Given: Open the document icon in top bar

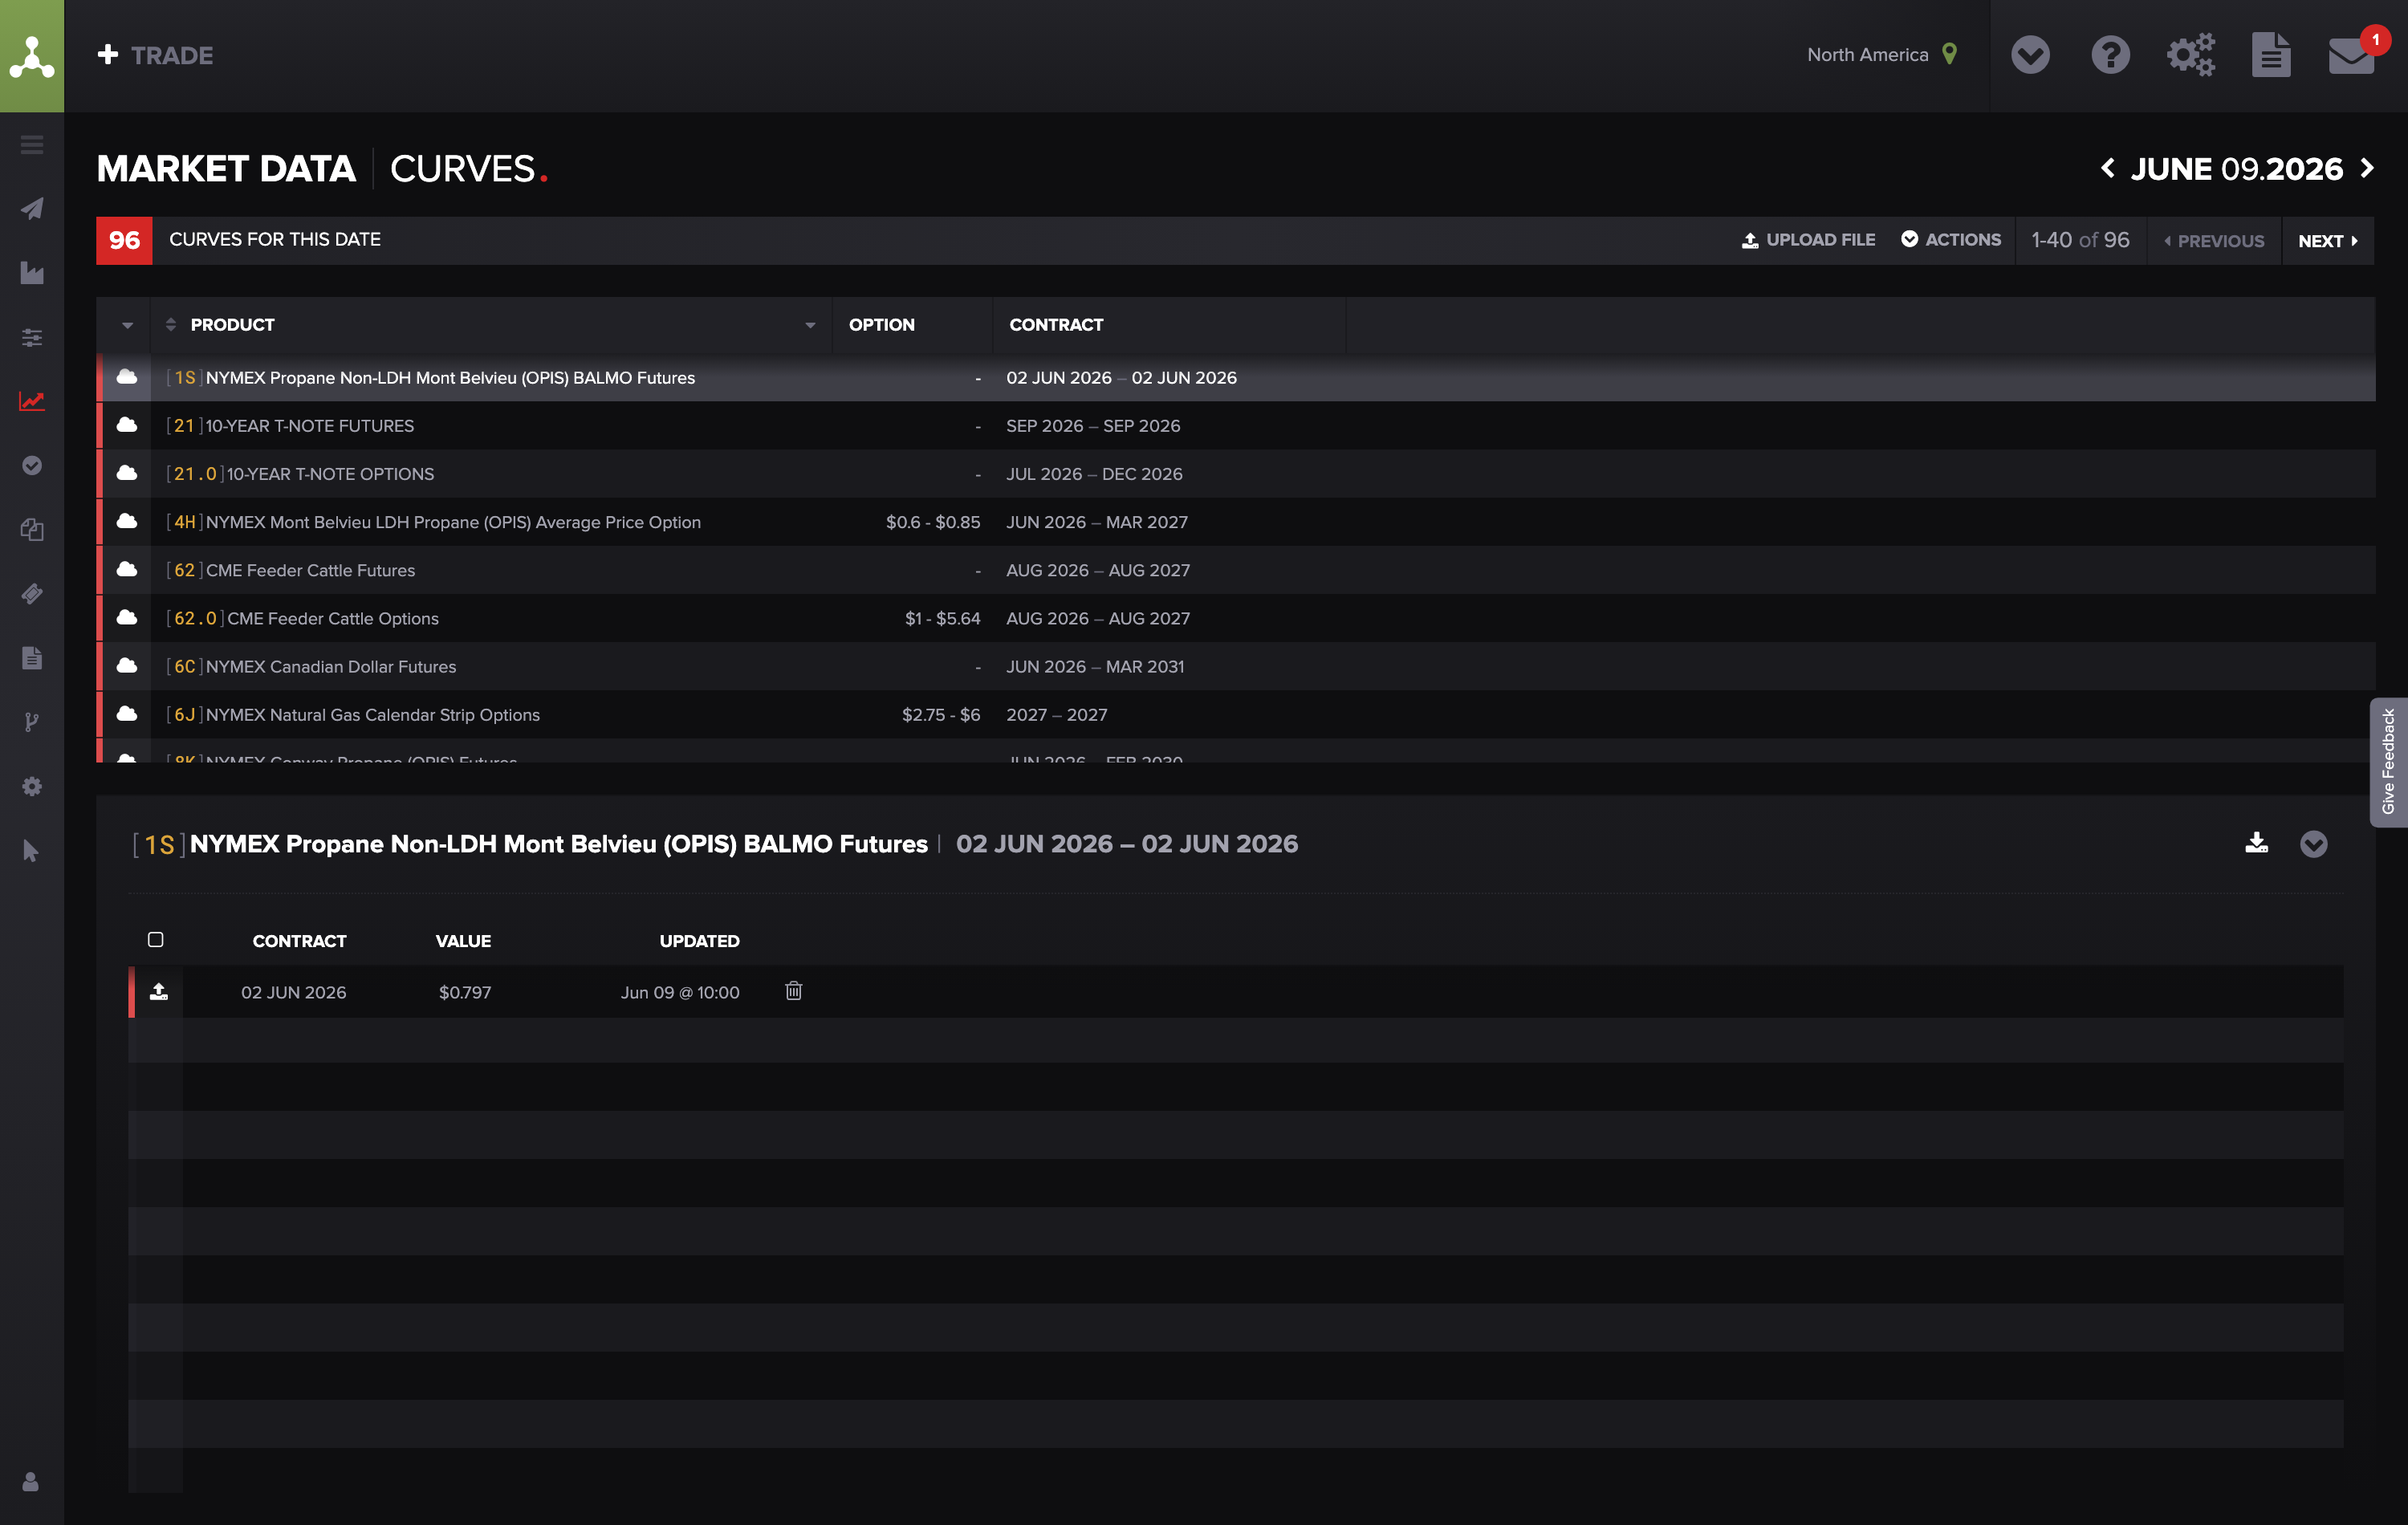Looking at the screenshot, I should 2271,55.
